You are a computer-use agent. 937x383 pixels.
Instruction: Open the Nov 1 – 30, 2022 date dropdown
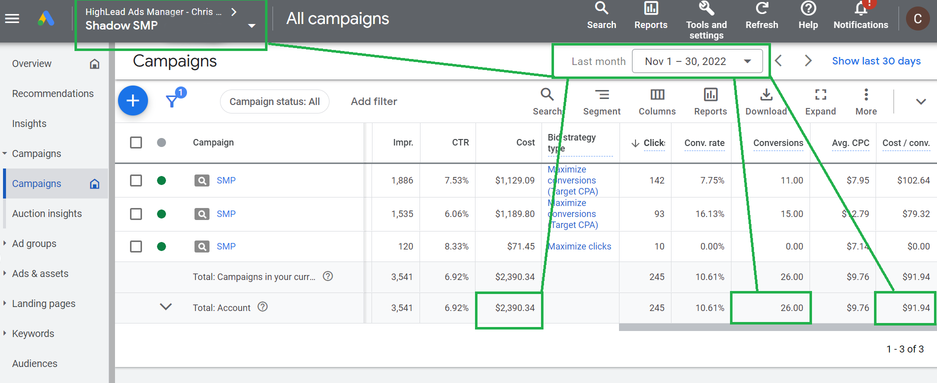pyautogui.click(x=697, y=61)
